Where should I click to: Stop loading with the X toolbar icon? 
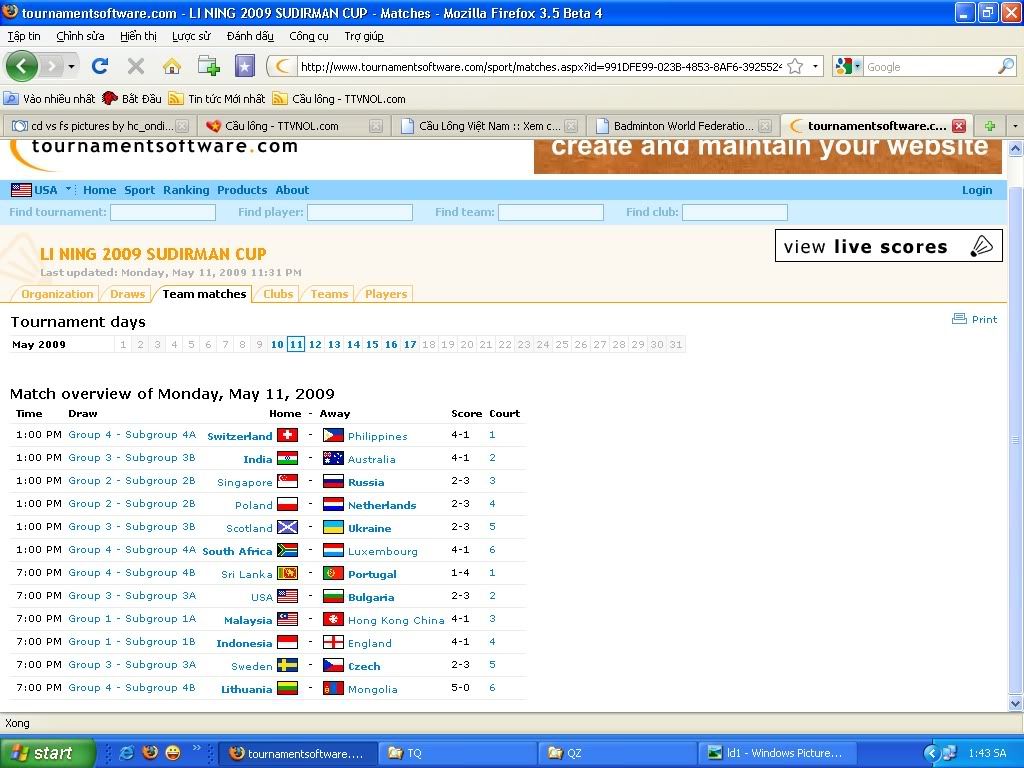coord(136,66)
